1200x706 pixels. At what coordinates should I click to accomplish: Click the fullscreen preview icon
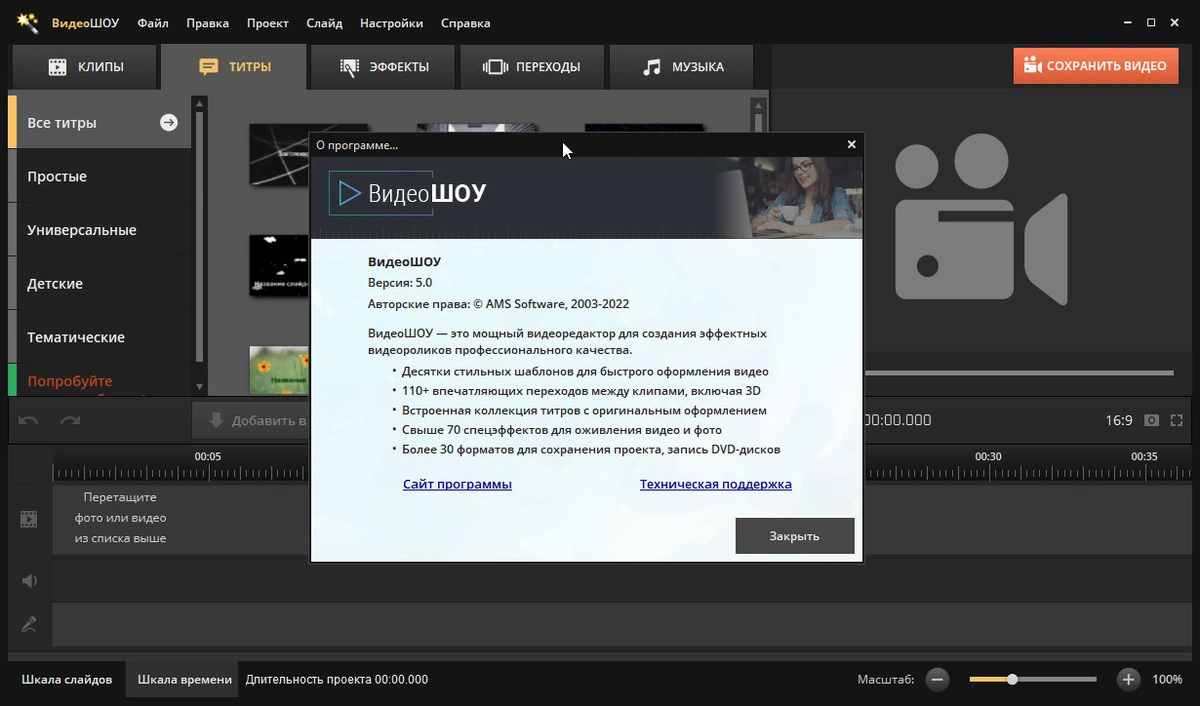tap(1176, 421)
